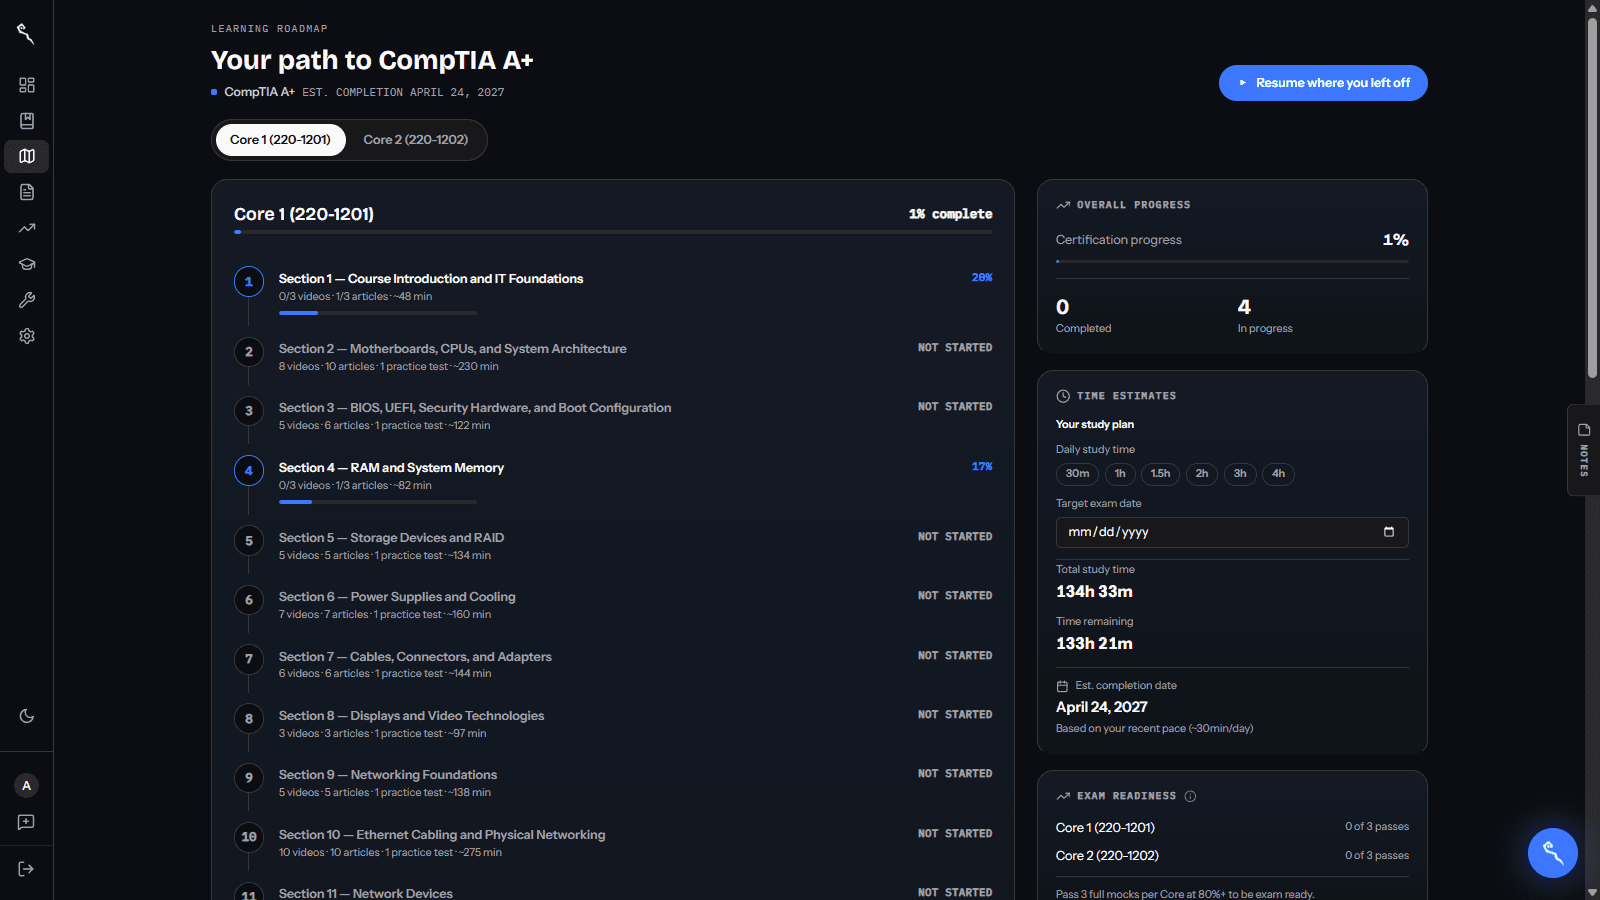Image resolution: width=1600 pixels, height=900 pixels.
Task: Open the trending chart icon in sidebar
Action: (27, 228)
